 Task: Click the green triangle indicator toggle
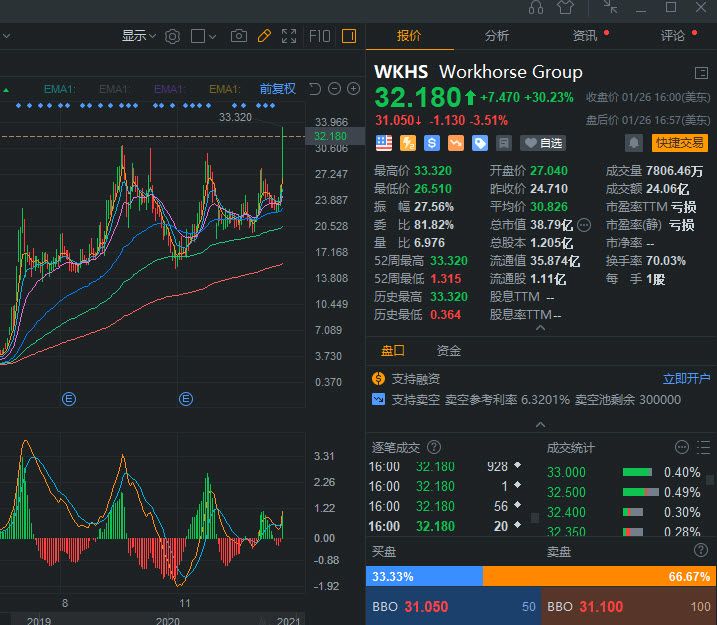click(x=6, y=90)
